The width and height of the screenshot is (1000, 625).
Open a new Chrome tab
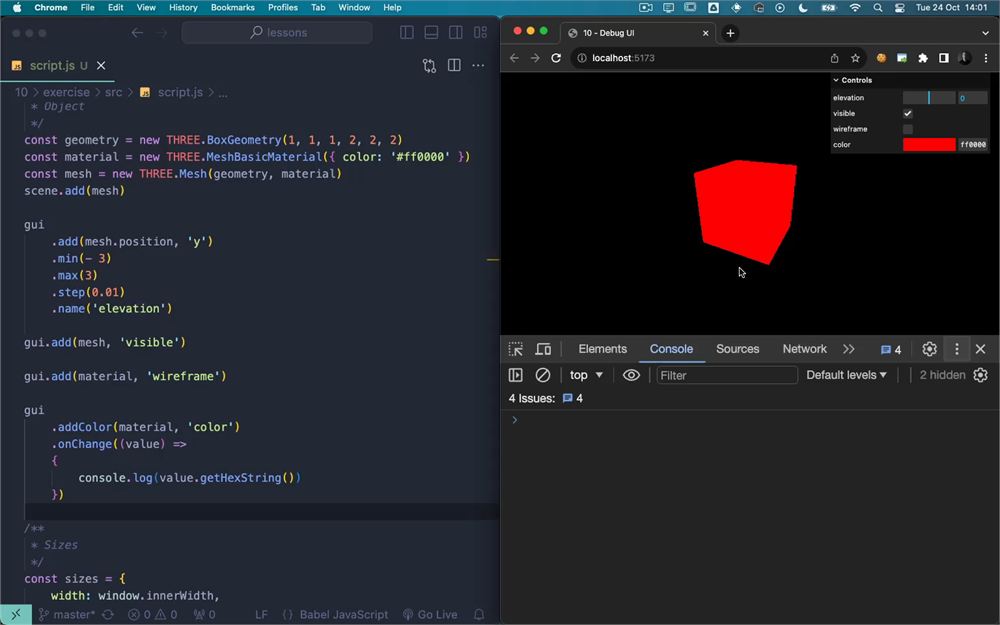click(x=730, y=33)
